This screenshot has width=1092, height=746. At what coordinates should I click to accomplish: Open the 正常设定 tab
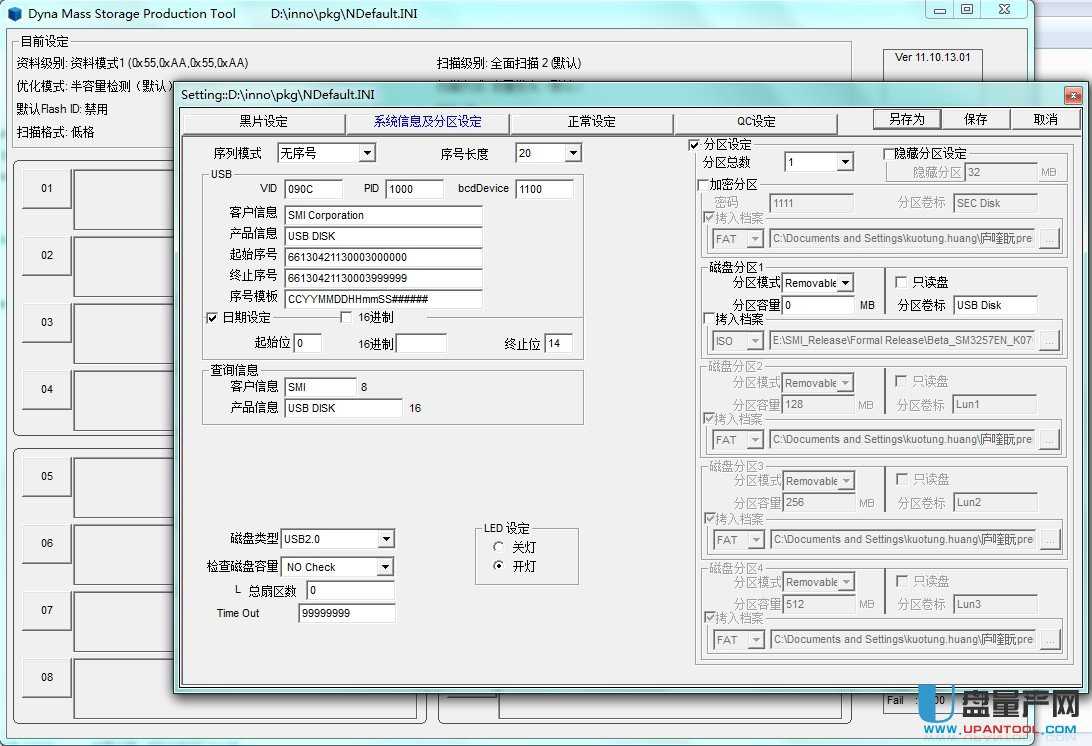pos(591,122)
